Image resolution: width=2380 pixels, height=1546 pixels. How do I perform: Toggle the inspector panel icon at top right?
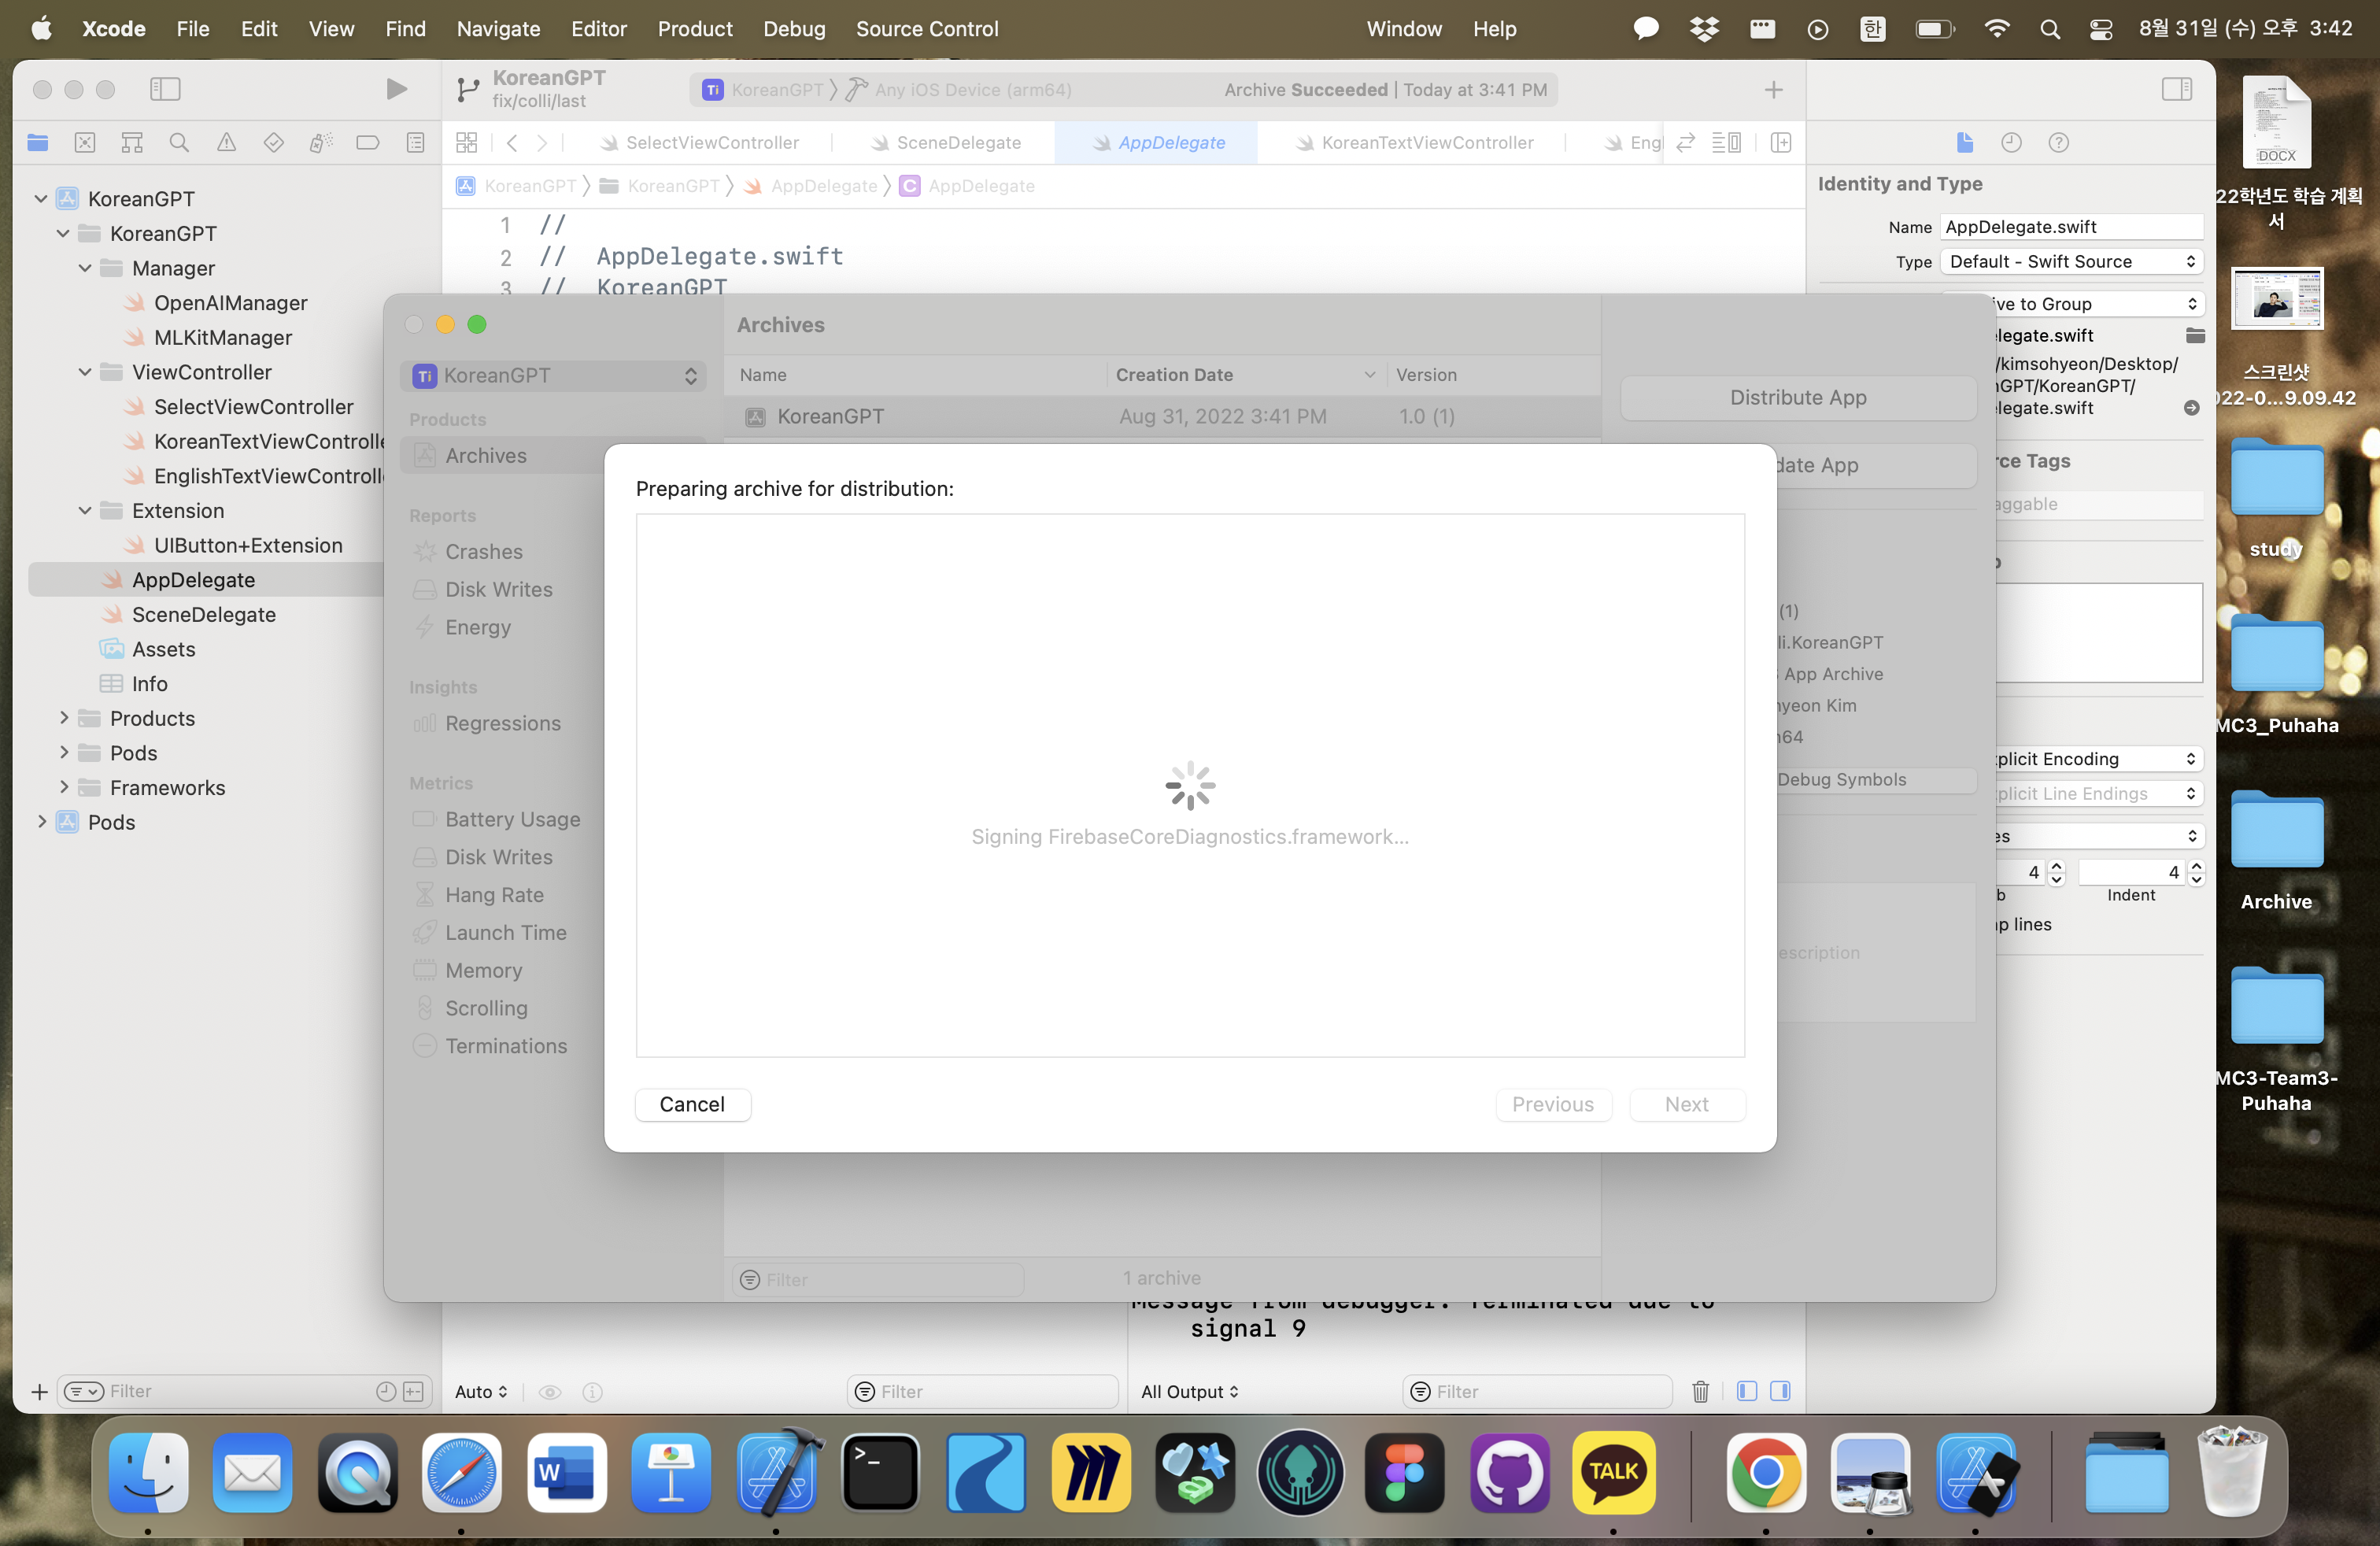[2176, 89]
